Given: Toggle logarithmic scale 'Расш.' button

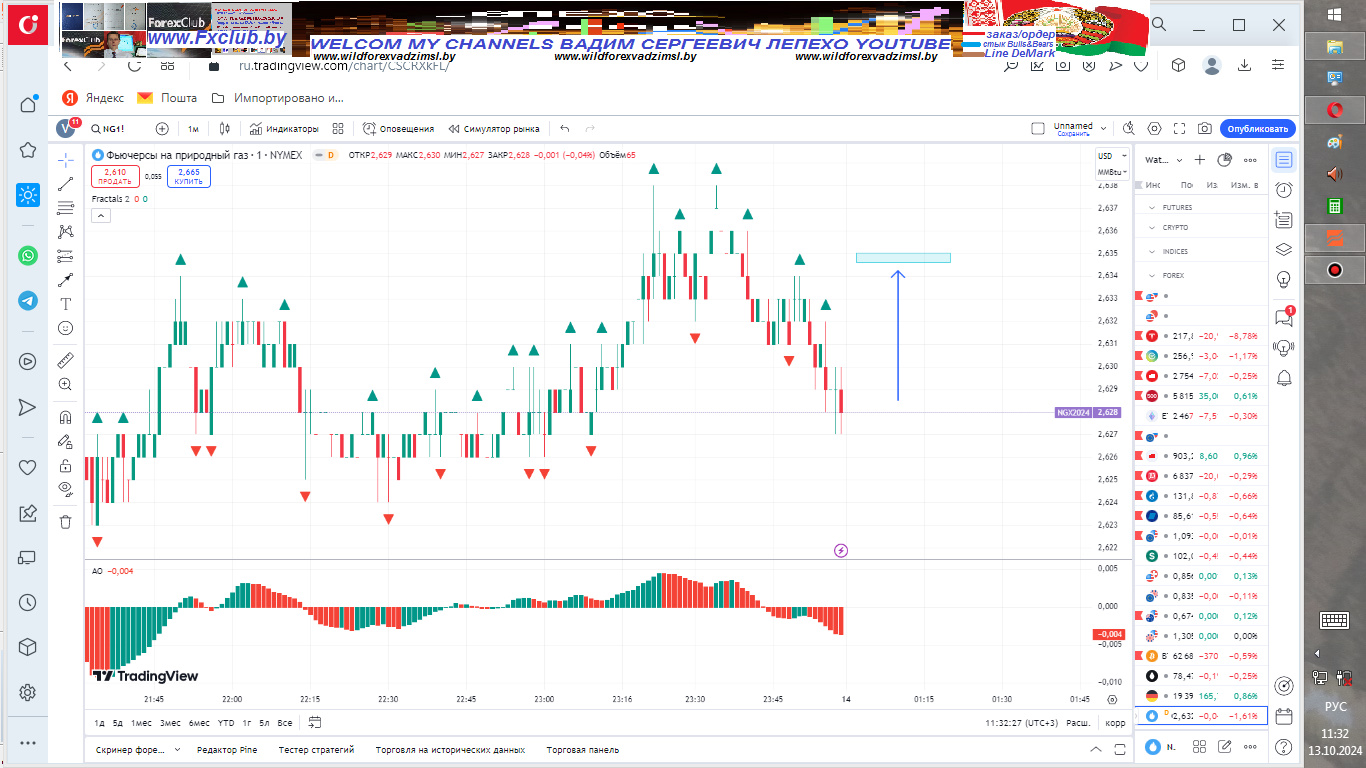Looking at the screenshot, I should pyautogui.click(x=1078, y=723).
